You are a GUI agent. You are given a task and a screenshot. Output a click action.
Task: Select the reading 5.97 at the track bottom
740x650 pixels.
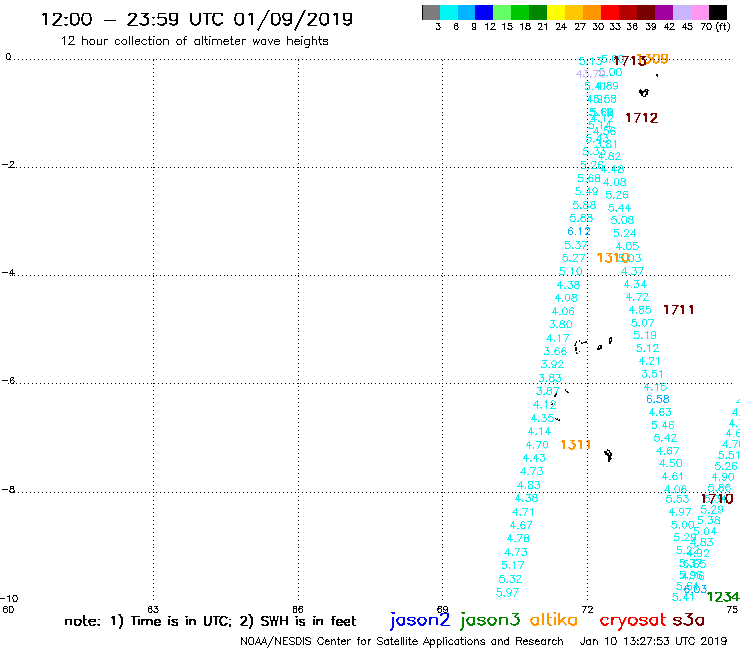tap(507, 592)
